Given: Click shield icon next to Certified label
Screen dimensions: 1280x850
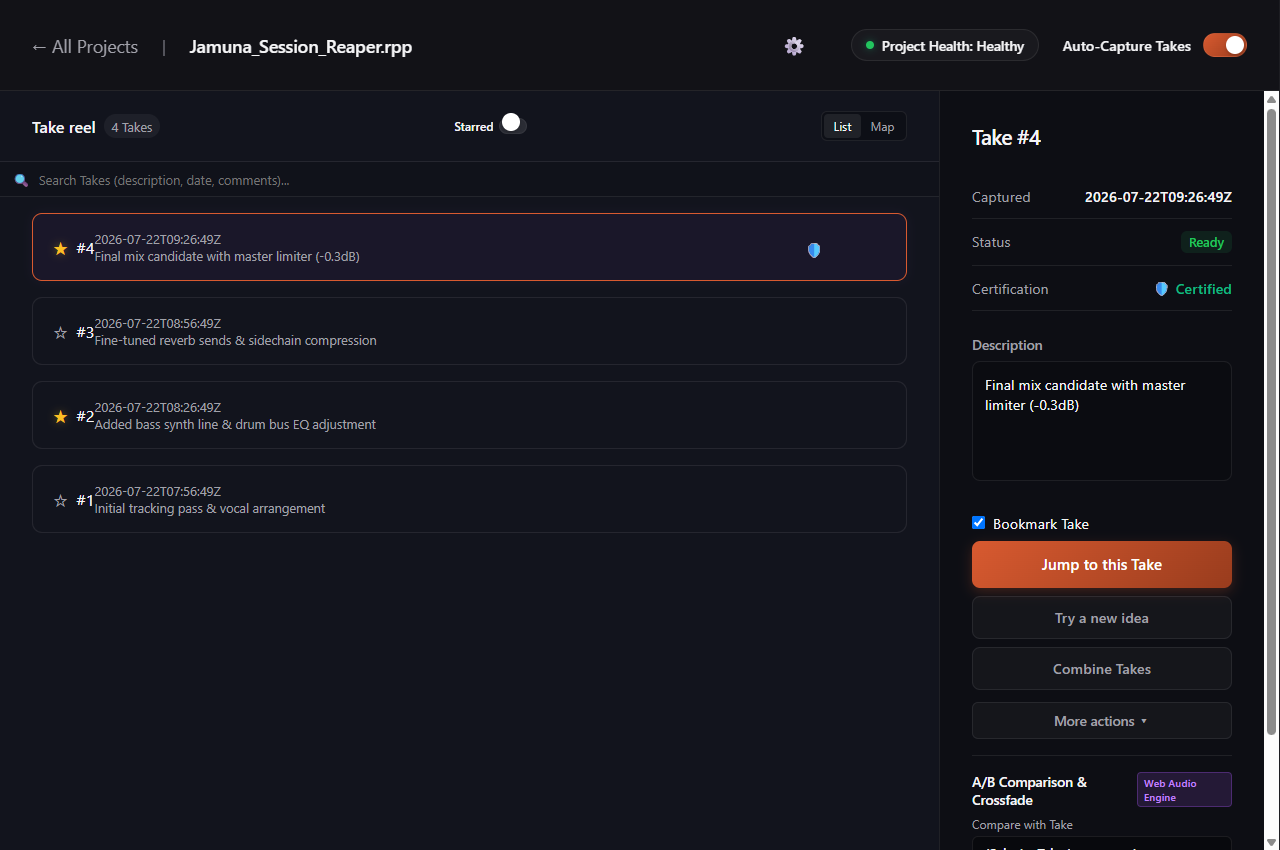Looking at the screenshot, I should pyautogui.click(x=1161, y=289).
